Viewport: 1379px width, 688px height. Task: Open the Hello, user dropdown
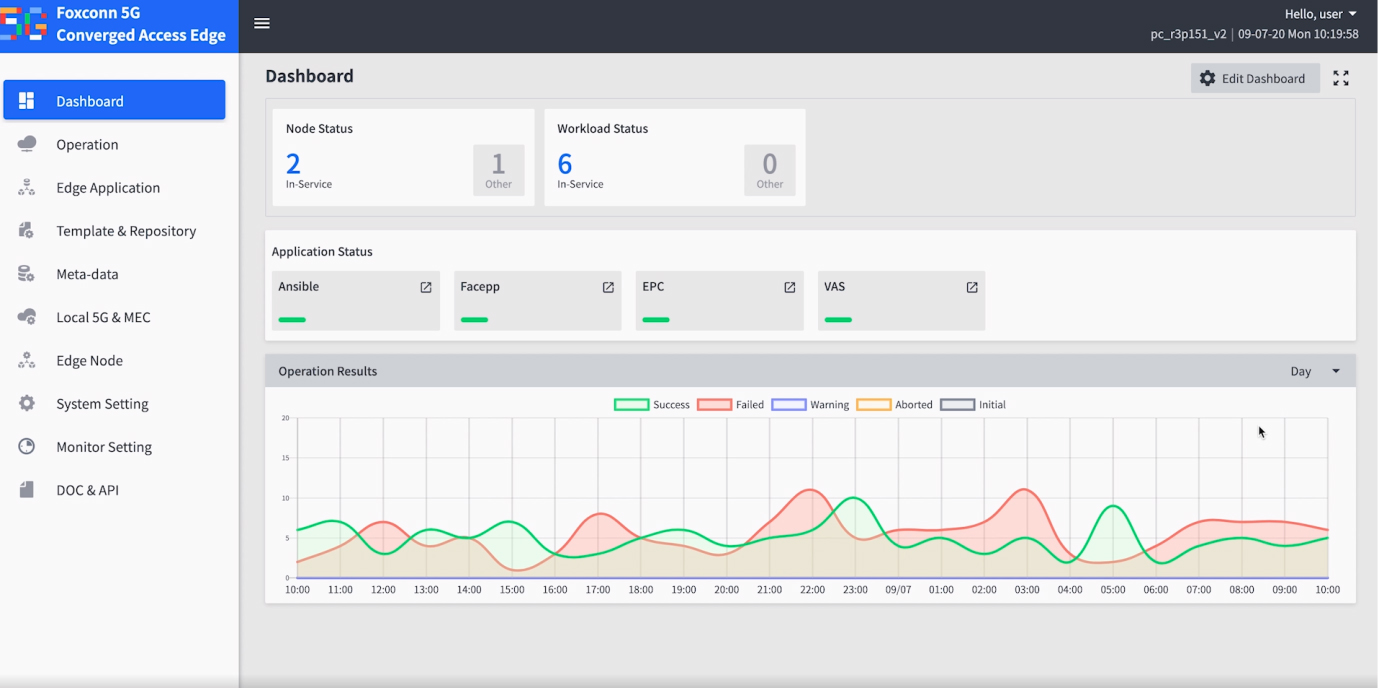click(x=1321, y=14)
